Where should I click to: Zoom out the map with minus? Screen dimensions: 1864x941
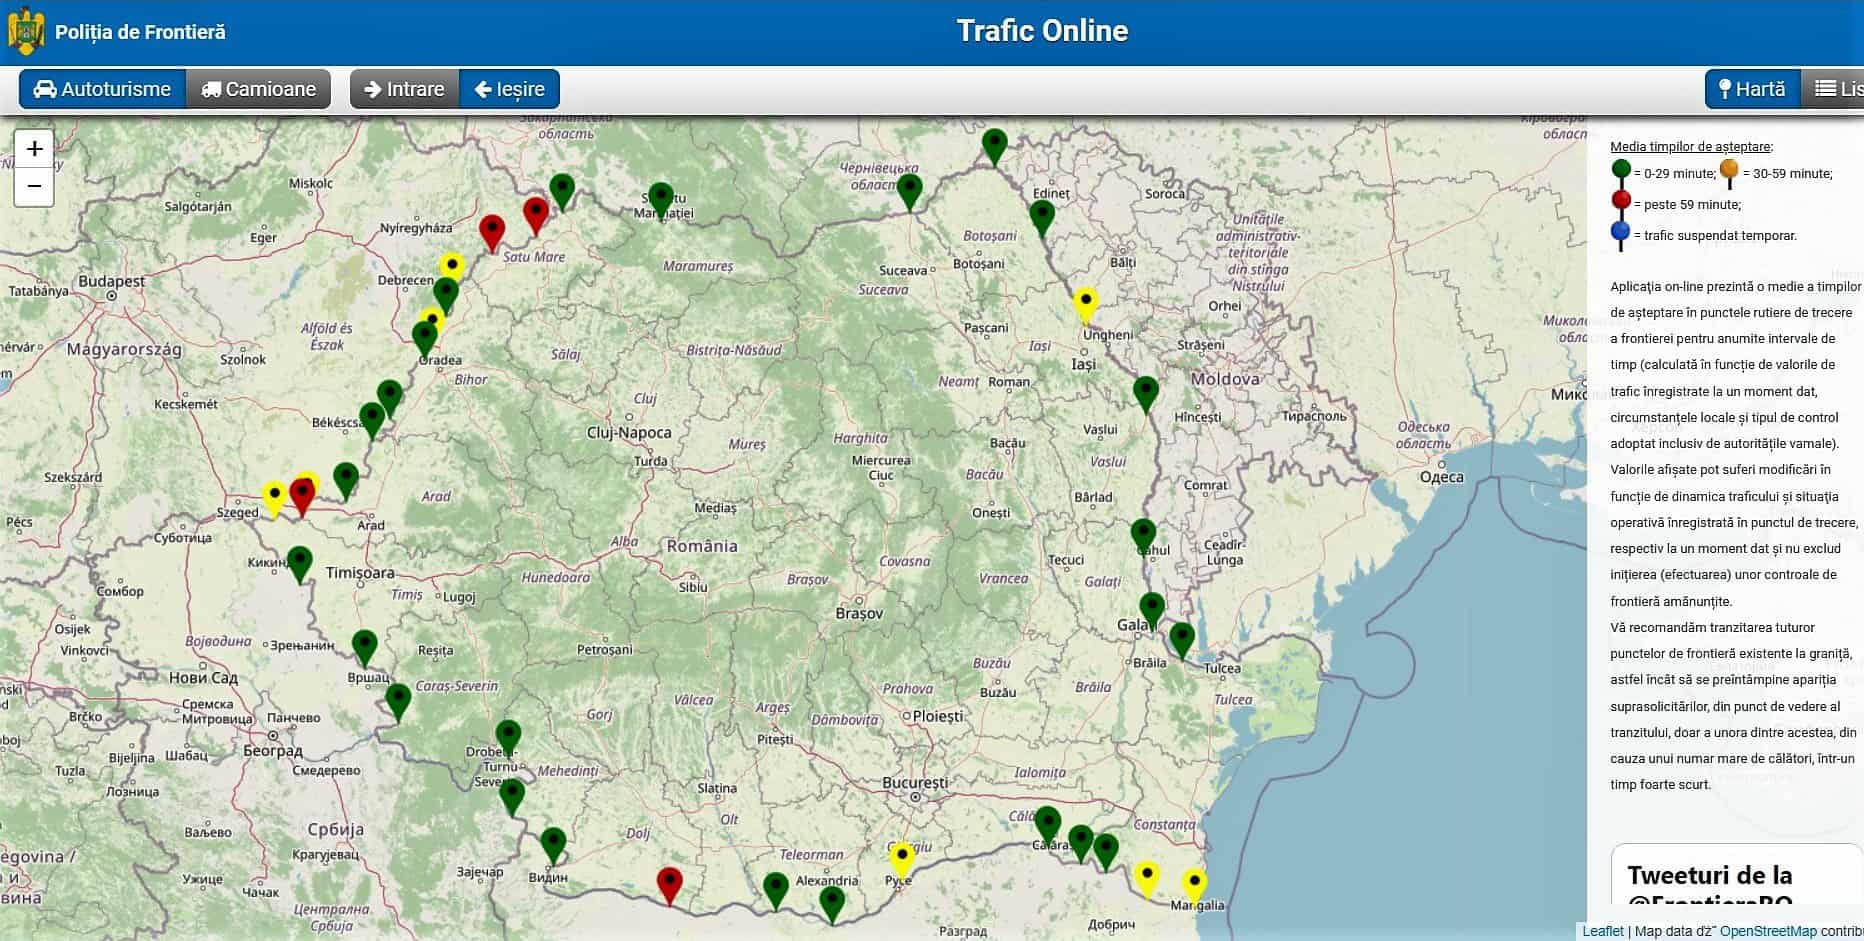pos(34,186)
